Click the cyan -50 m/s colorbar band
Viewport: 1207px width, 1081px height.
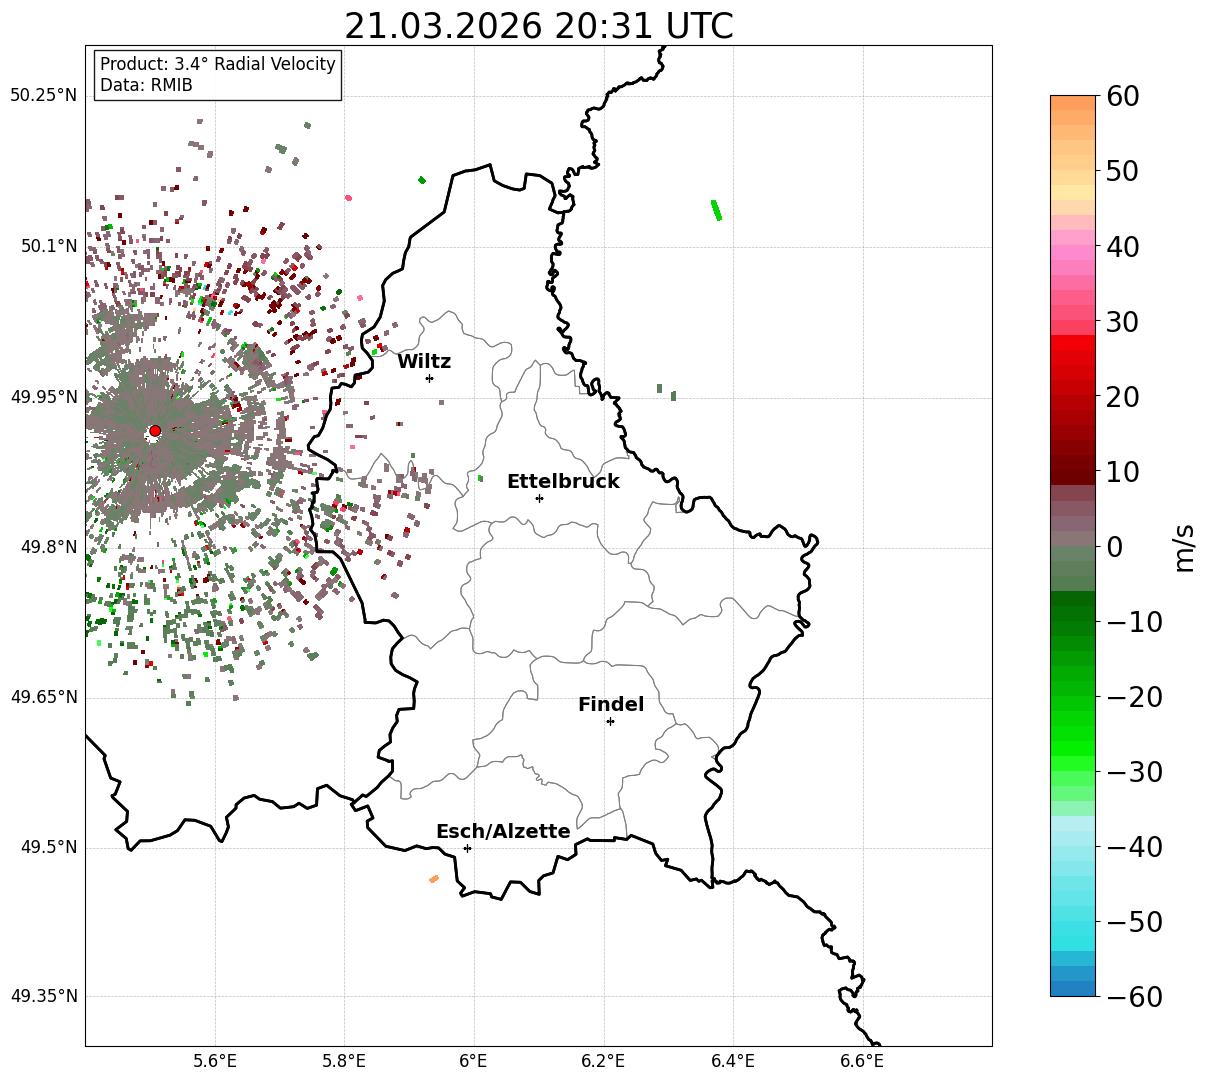[1073, 928]
